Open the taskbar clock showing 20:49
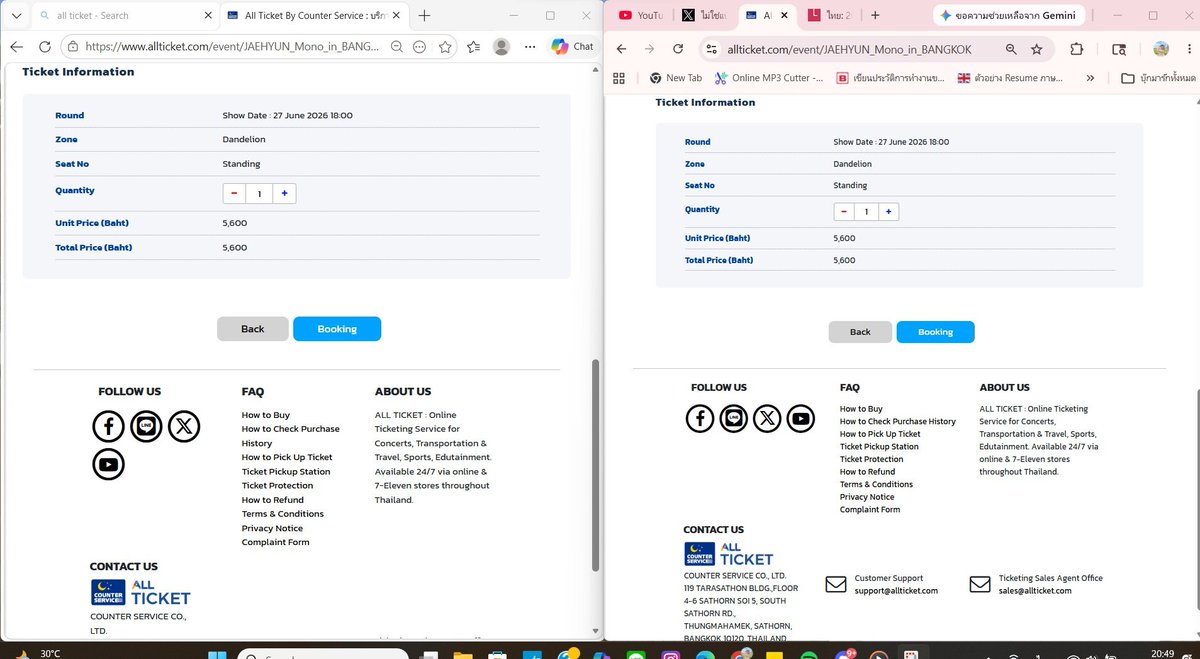This screenshot has height=659, width=1200. coord(1163,654)
